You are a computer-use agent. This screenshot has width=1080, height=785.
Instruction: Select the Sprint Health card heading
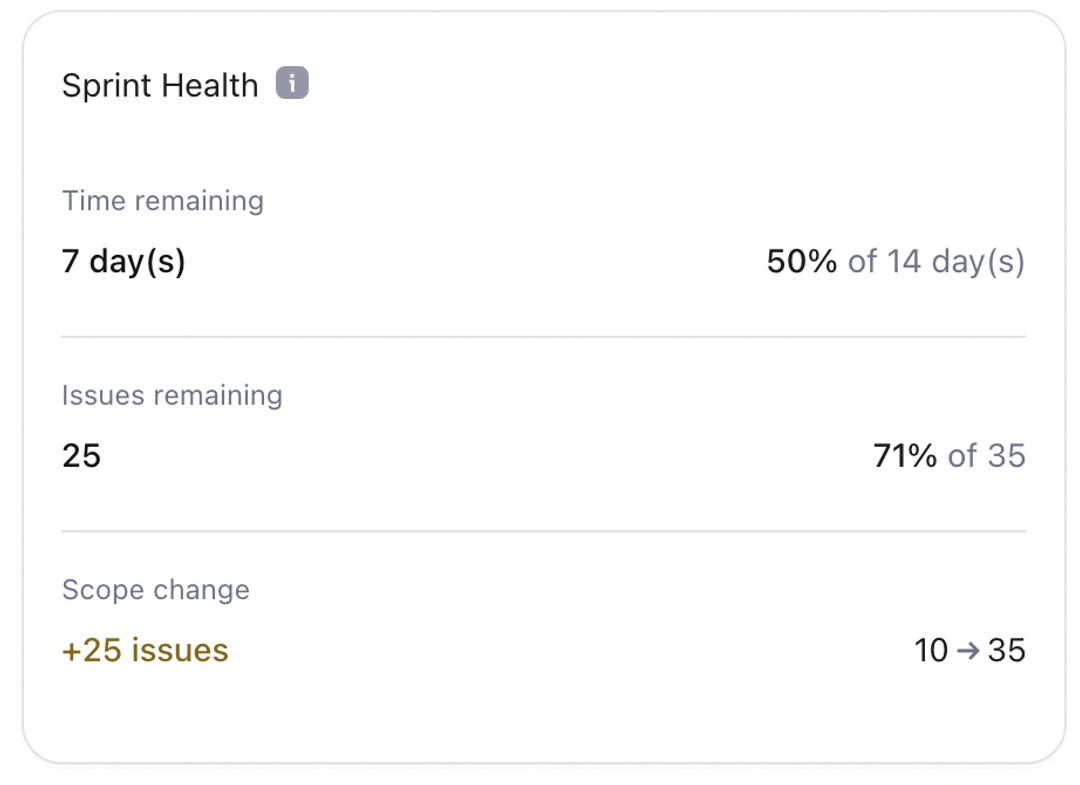pyautogui.click(x=159, y=85)
